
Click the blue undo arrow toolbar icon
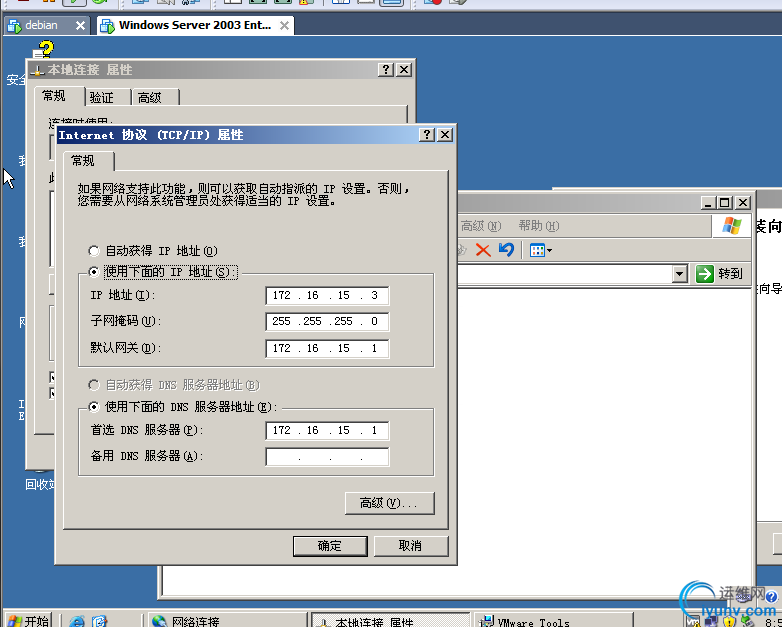506,250
